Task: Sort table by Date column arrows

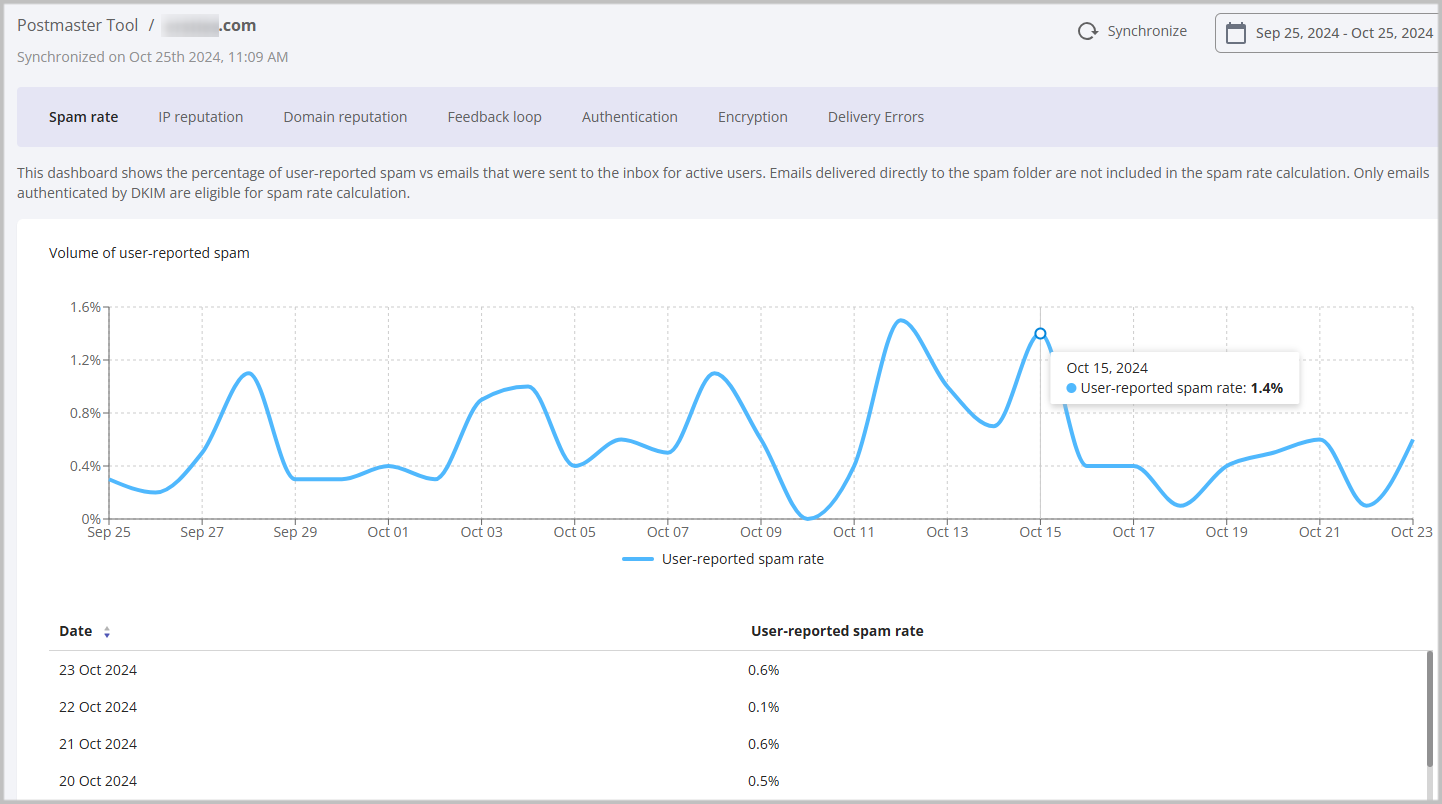Action: (x=107, y=632)
